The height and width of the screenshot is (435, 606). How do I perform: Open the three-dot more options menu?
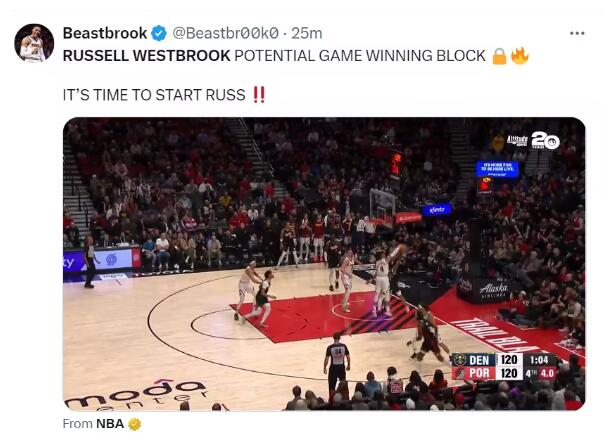(577, 34)
